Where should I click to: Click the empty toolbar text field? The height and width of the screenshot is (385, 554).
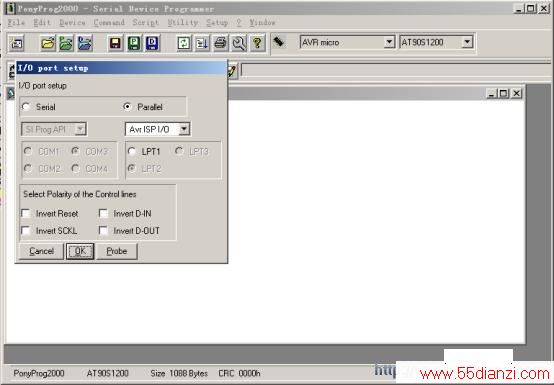pyautogui.click(x=396, y=71)
